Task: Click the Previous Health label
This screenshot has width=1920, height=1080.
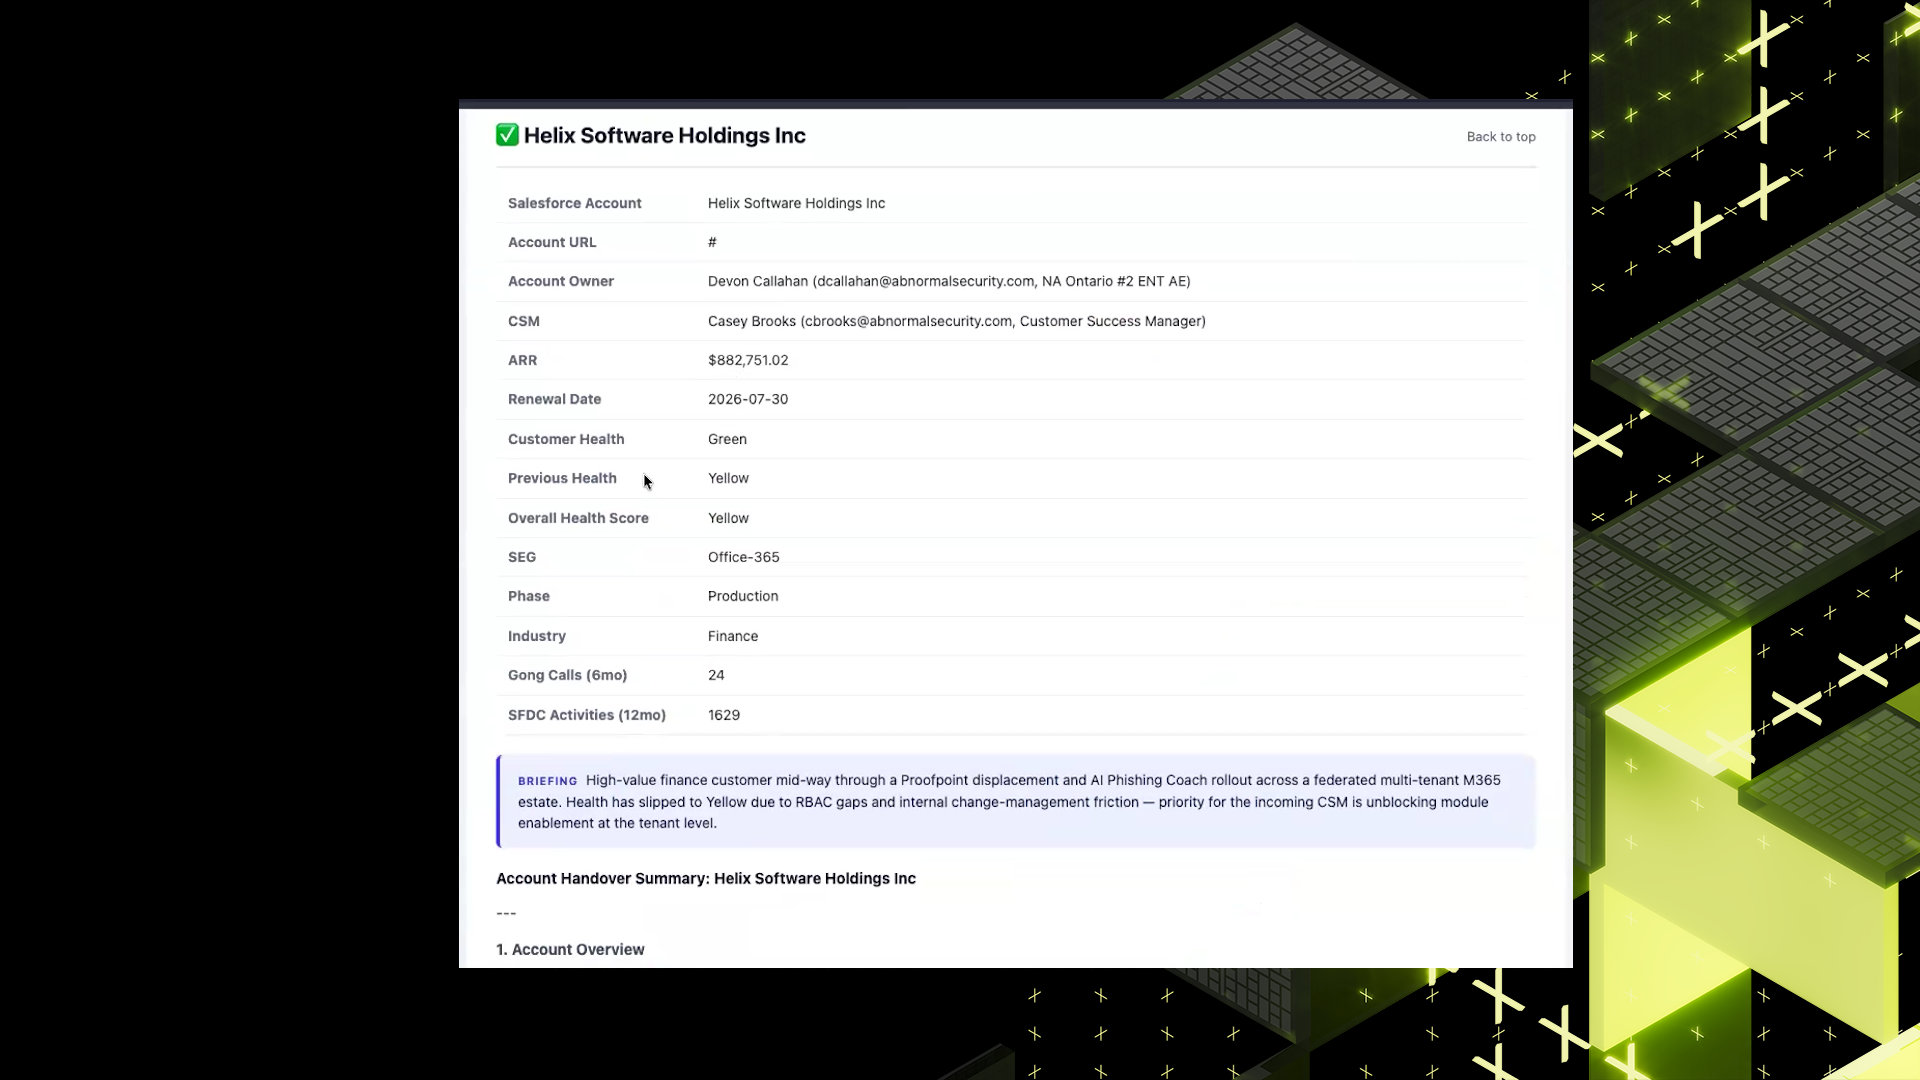Action: click(562, 478)
